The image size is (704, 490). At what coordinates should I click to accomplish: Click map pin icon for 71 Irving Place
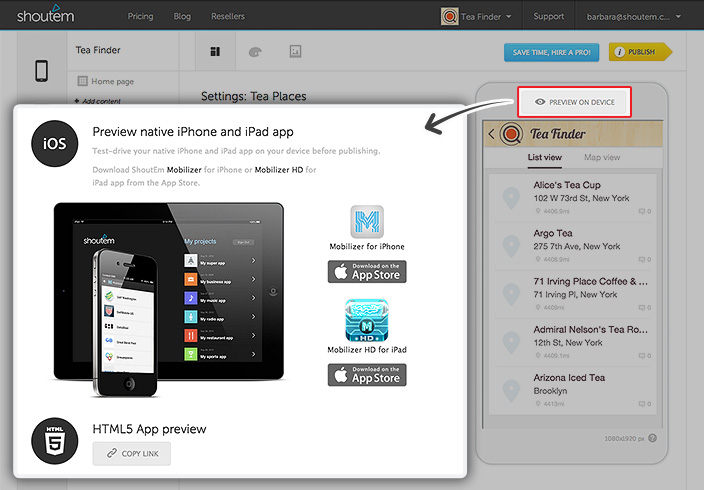tap(511, 295)
